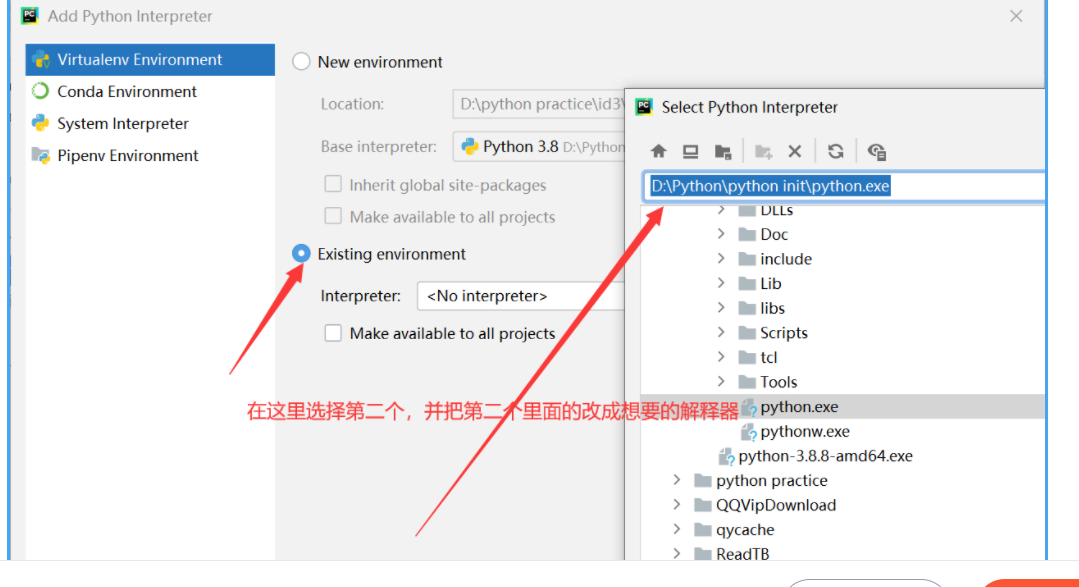1079x587 pixels.
Task: Select python.exe in the file tree
Action: tap(798, 406)
